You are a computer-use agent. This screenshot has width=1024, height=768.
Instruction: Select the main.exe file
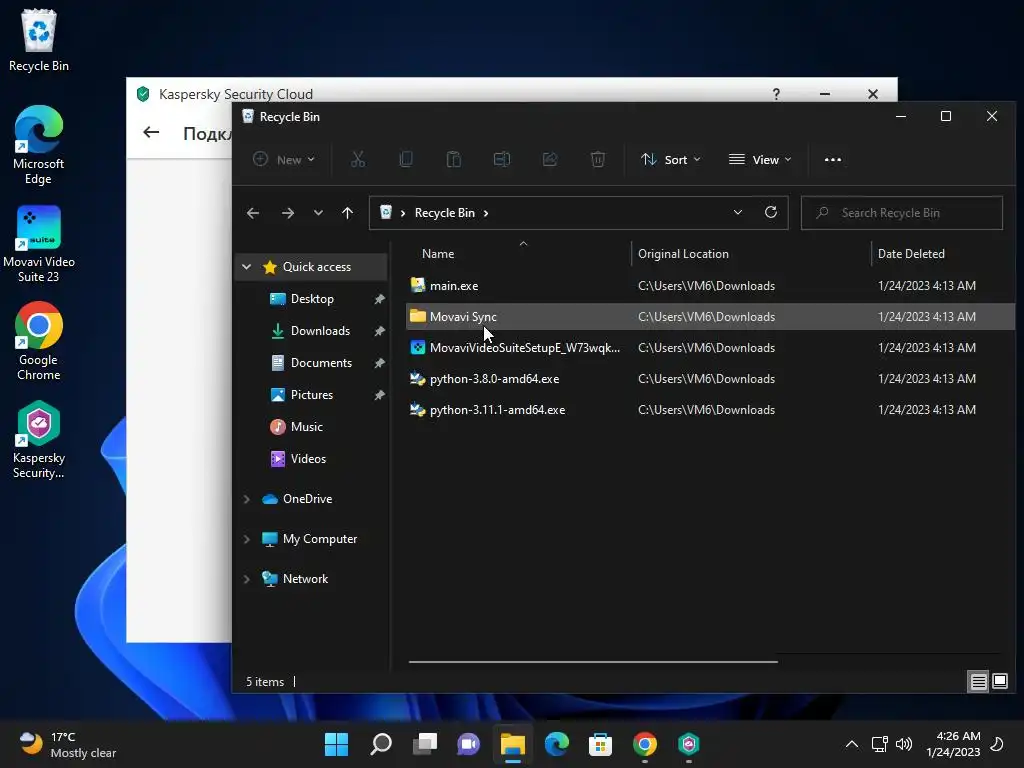tap(711, 286)
